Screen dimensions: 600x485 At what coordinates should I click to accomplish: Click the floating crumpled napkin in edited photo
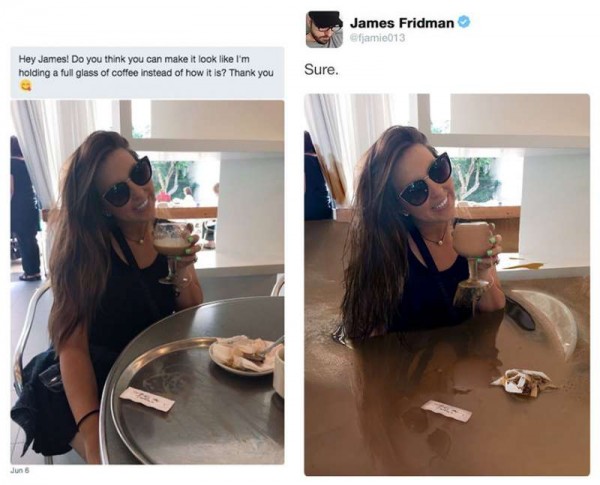click(x=522, y=382)
